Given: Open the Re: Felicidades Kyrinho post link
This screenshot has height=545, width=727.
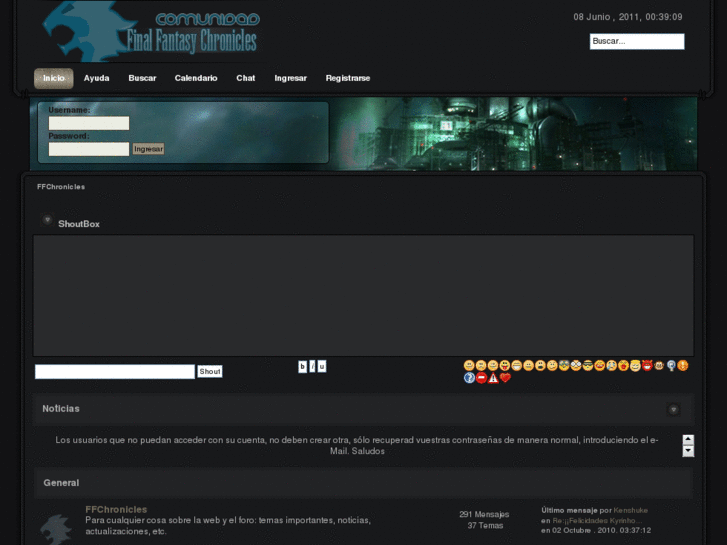Looking at the screenshot, I should 597,520.
